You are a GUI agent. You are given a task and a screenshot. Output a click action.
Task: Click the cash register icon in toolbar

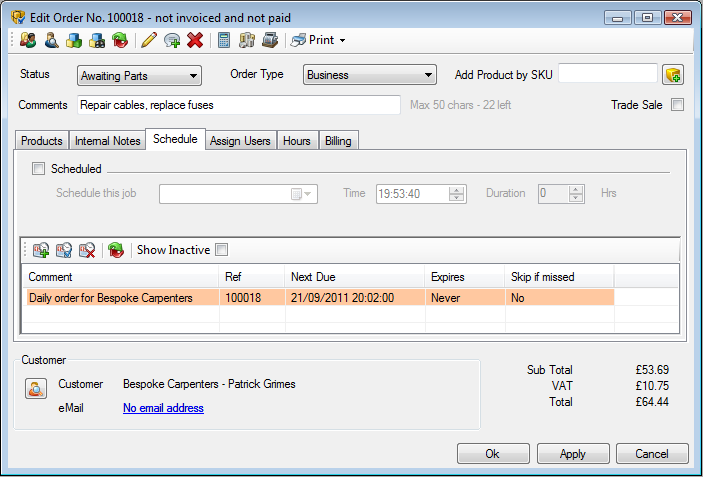click(269, 40)
